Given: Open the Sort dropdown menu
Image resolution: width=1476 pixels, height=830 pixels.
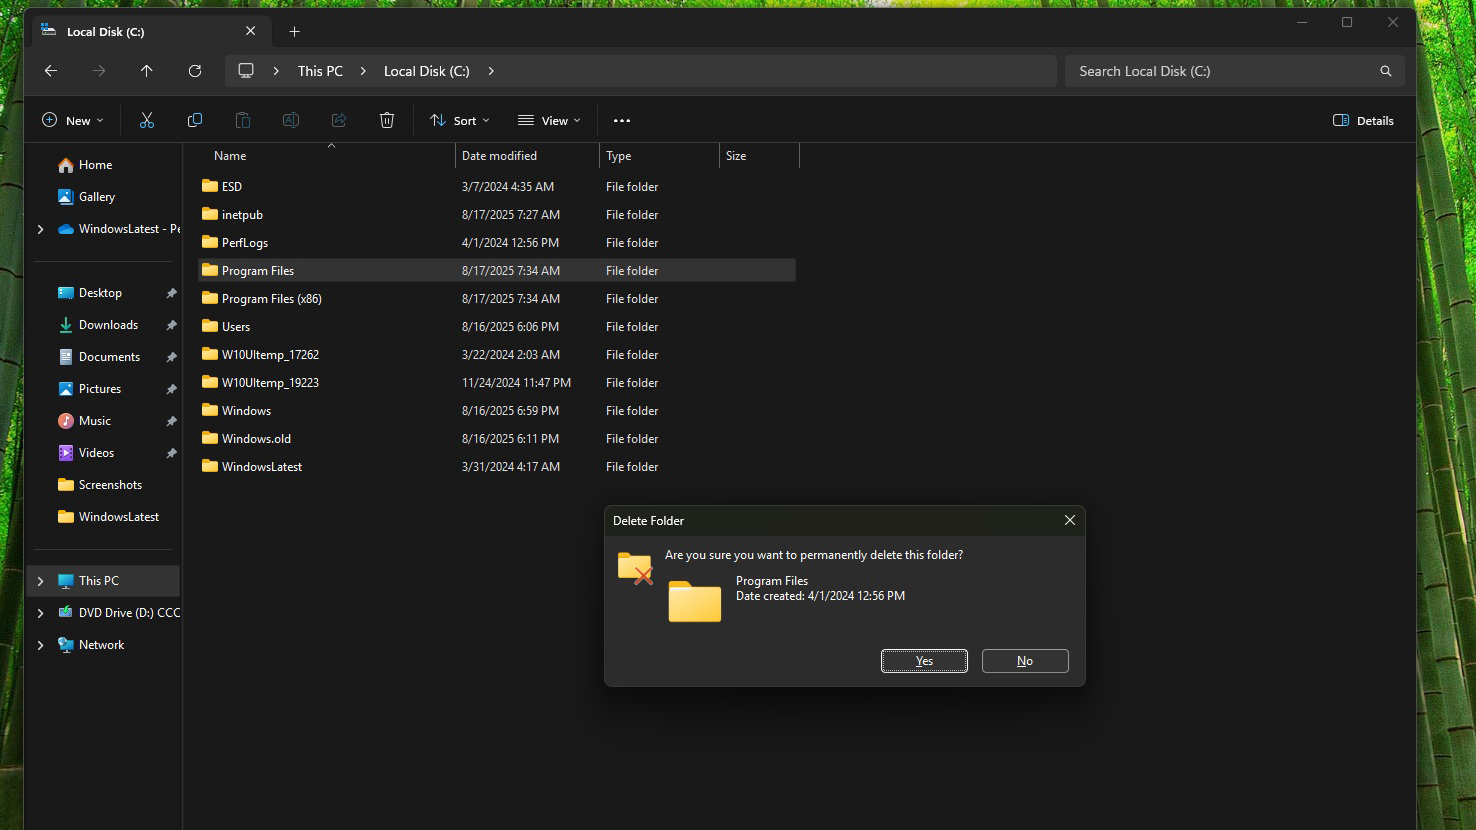Looking at the screenshot, I should pyautogui.click(x=460, y=120).
